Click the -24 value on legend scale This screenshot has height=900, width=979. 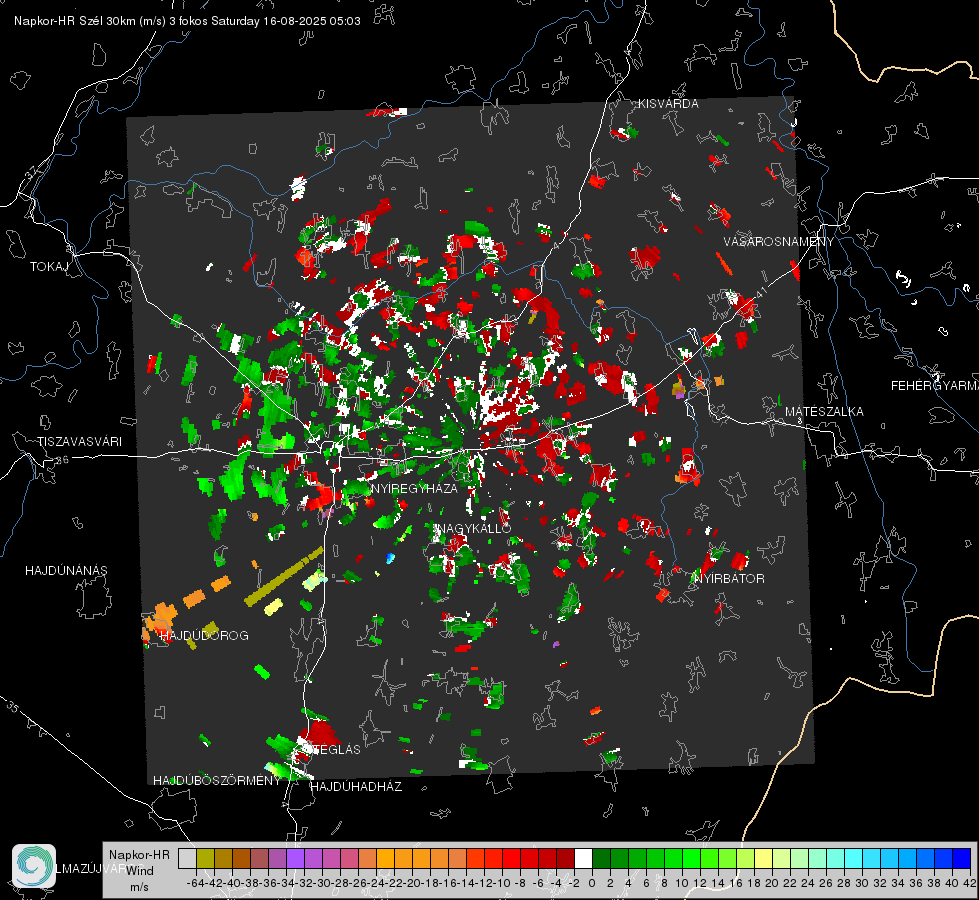click(376, 883)
